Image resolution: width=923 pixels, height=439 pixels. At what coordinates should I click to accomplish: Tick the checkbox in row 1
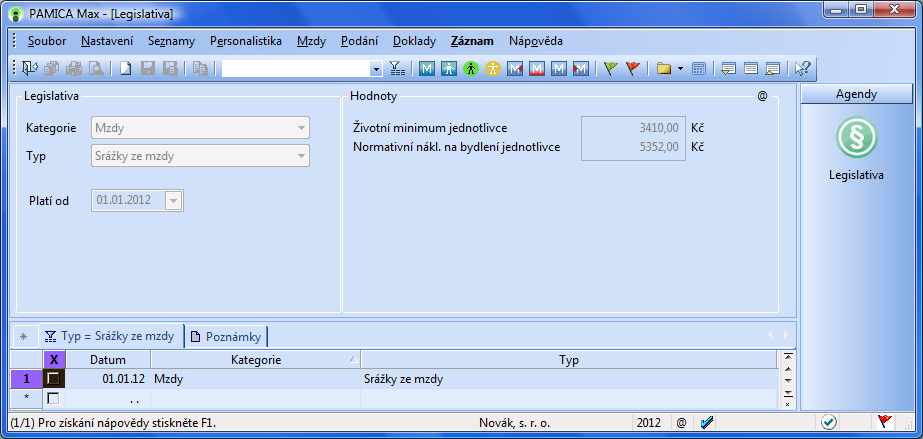[x=54, y=379]
